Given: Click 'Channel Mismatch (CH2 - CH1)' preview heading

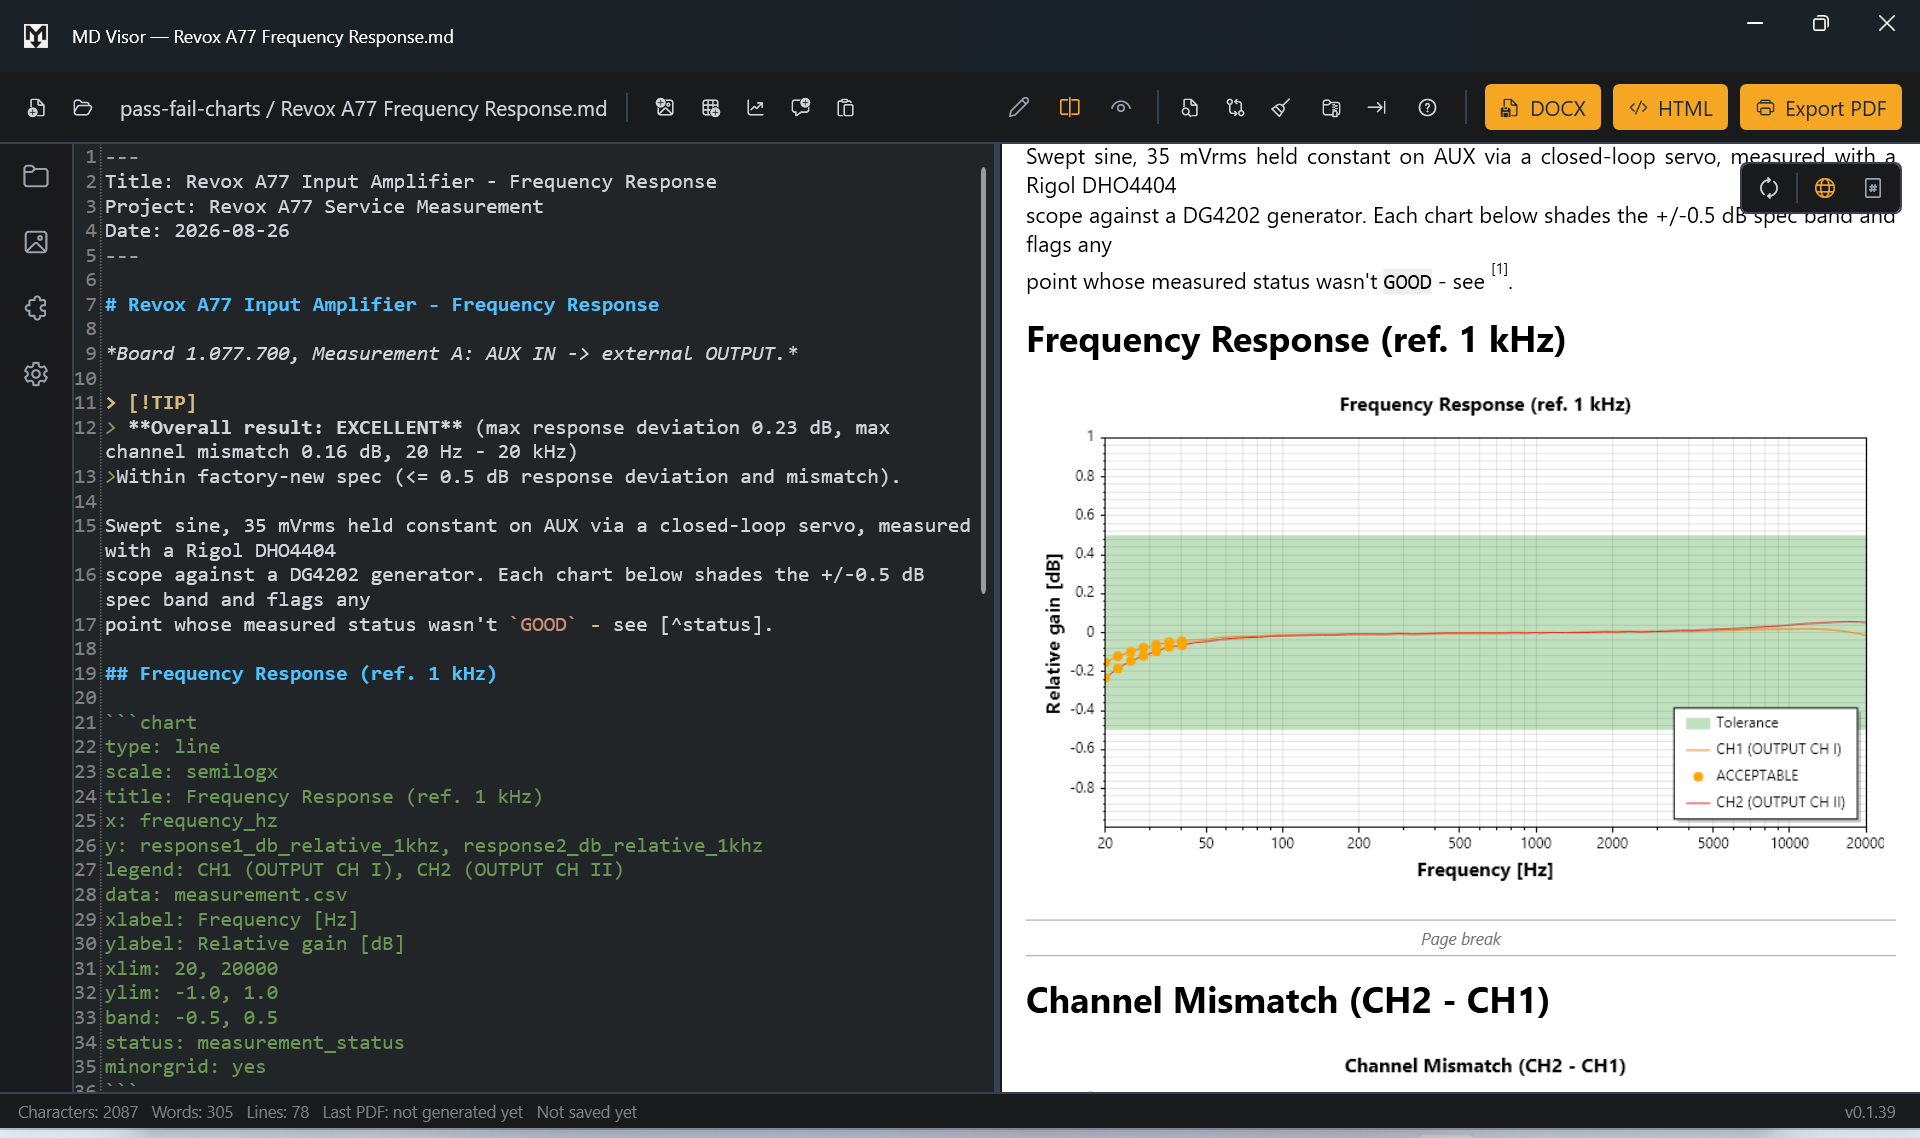Looking at the screenshot, I should pyautogui.click(x=1288, y=1001).
